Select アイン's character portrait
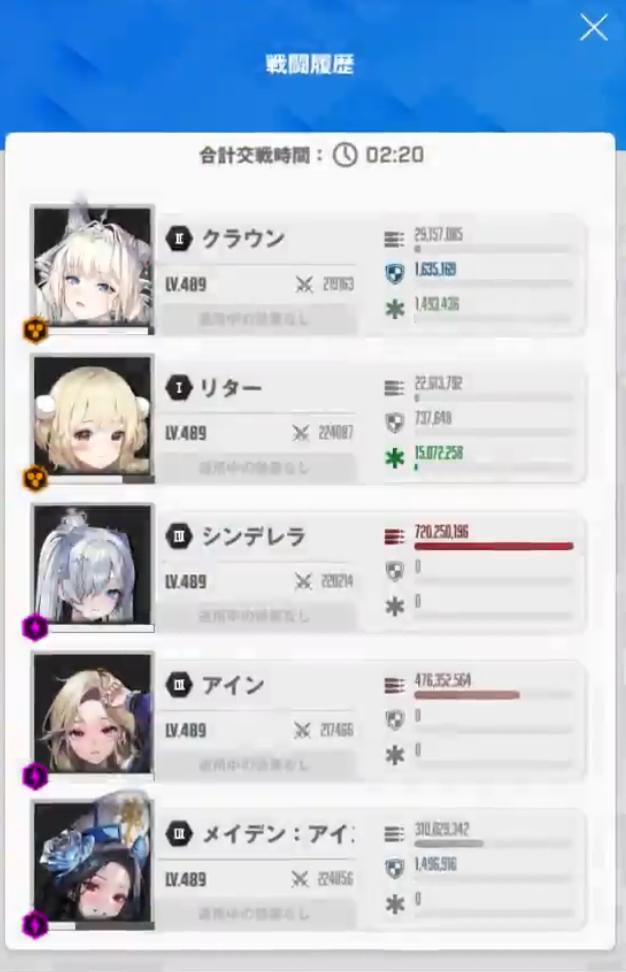This screenshot has width=626, height=972. click(93, 714)
